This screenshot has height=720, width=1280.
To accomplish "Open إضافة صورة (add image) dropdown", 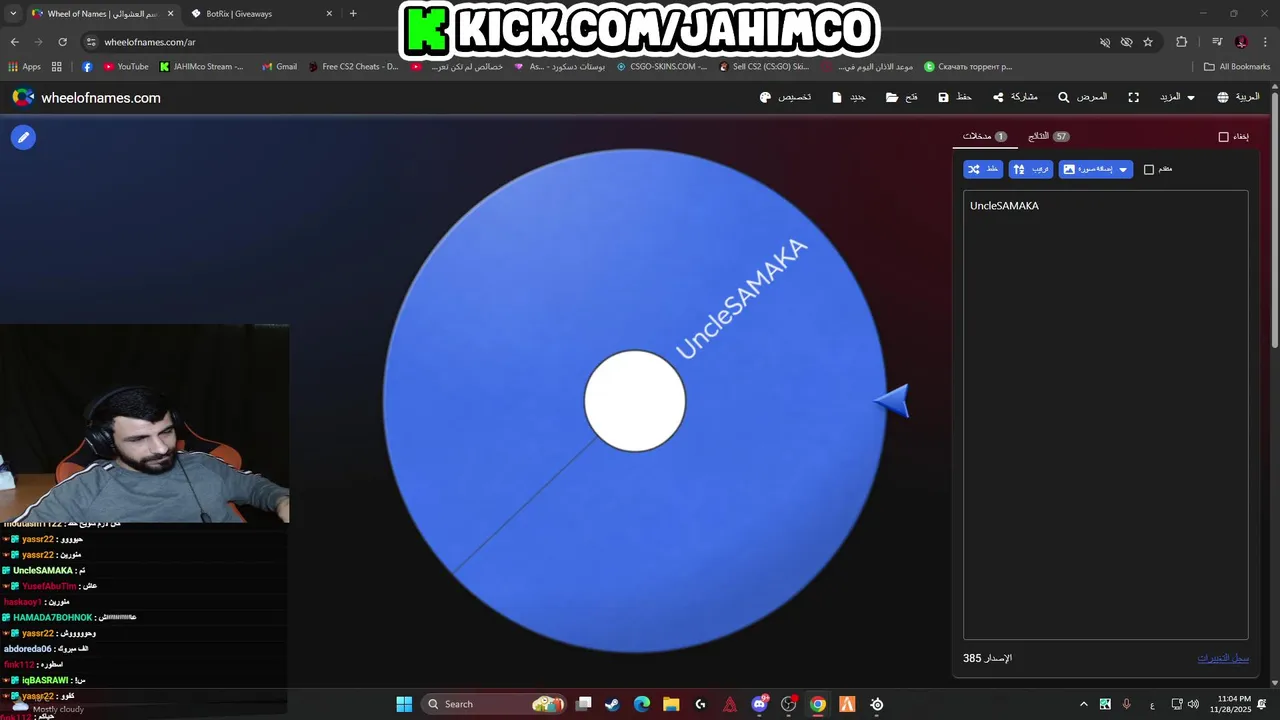I will click(x=1096, y=169).
